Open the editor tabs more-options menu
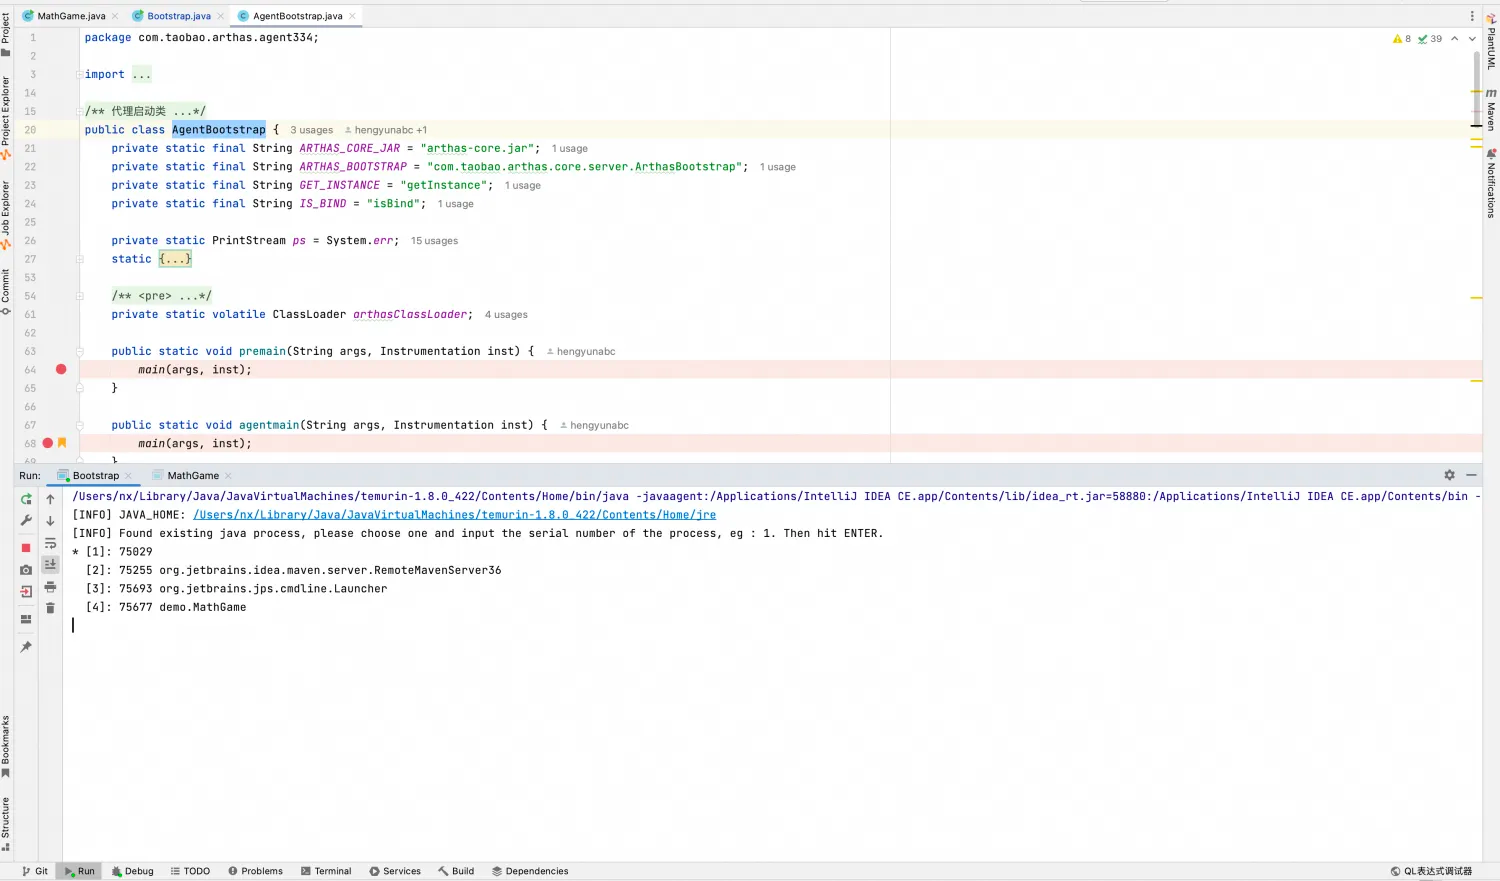Screen dimensions: 1500x881 (x=1472, y=16)
